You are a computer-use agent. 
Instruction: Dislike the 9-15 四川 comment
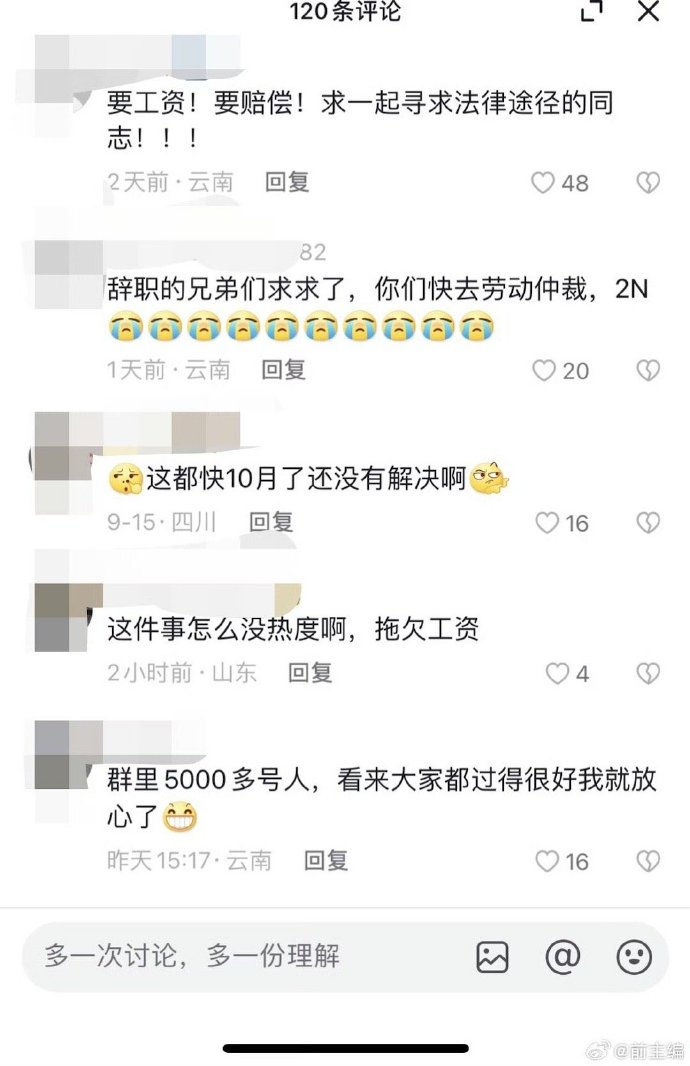[648, 522]
